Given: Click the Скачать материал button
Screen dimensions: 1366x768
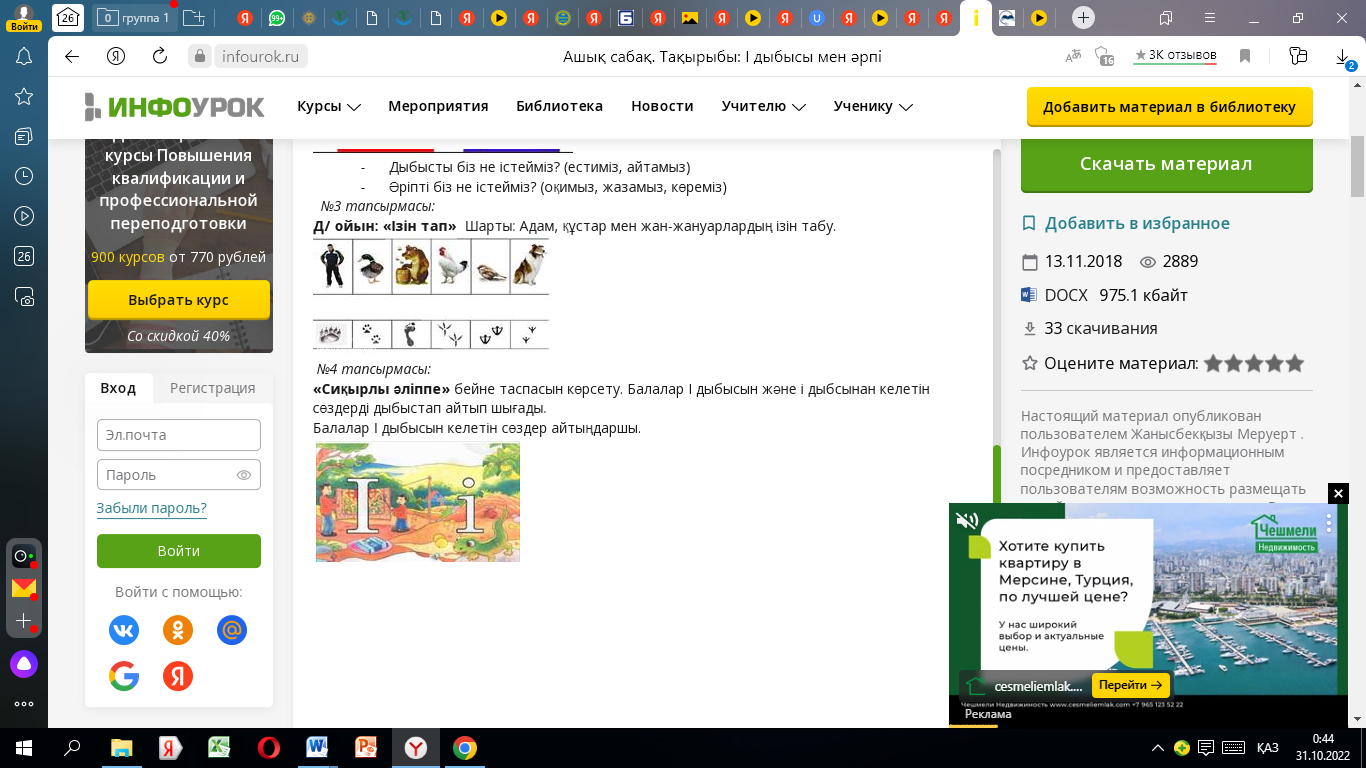Looking at the screenshot, I should pos(1166,164).
